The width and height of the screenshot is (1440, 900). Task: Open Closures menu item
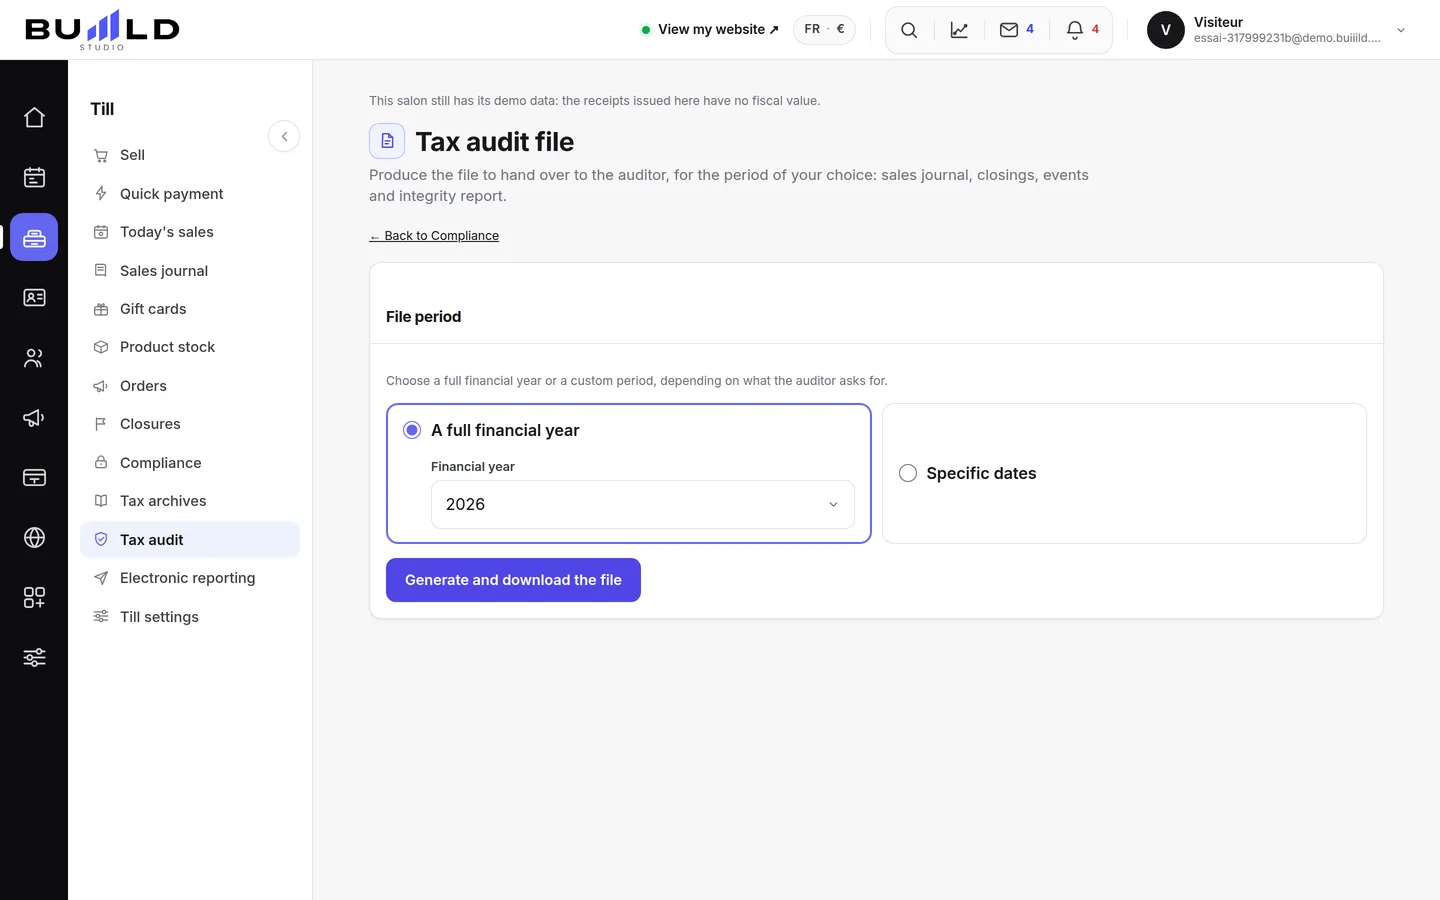(190, 424)
